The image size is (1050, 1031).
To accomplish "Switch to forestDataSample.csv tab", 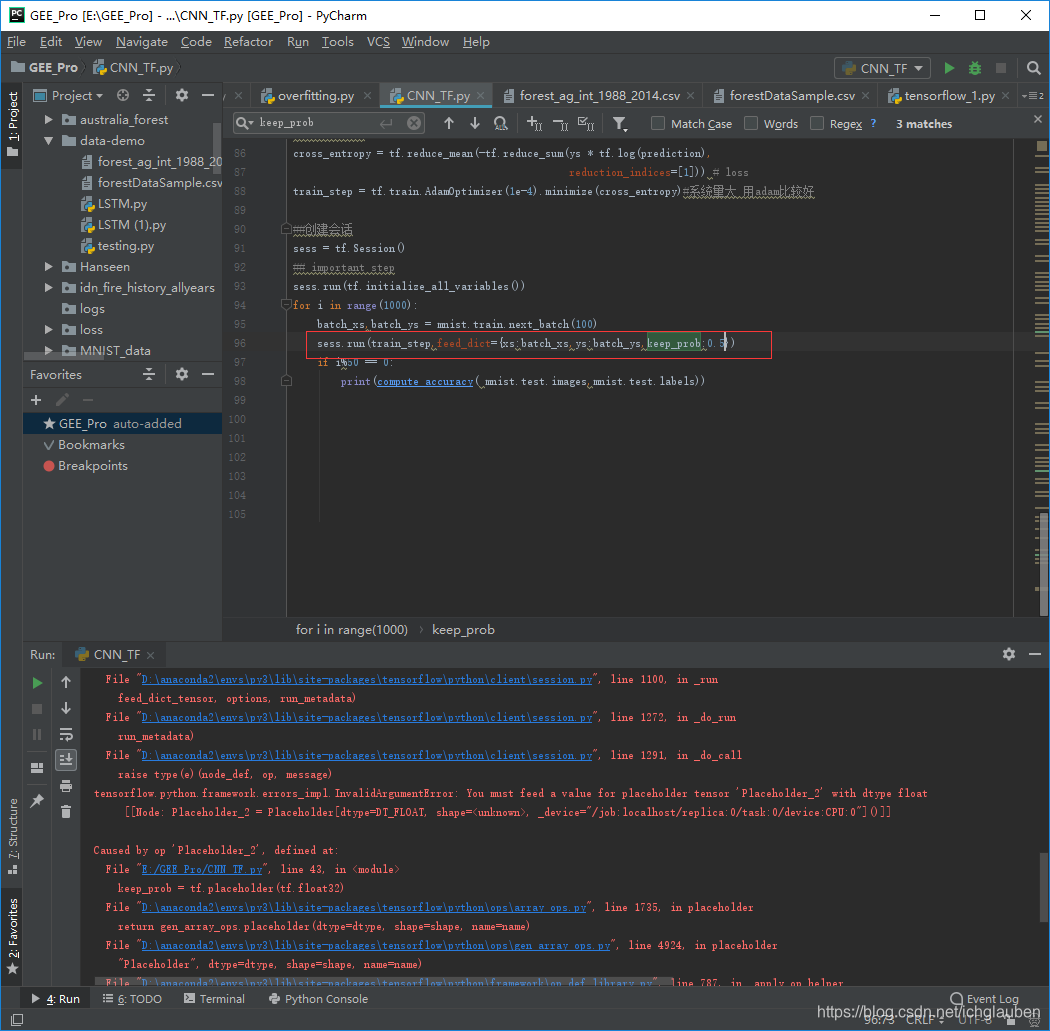I will tap(791, 96).
